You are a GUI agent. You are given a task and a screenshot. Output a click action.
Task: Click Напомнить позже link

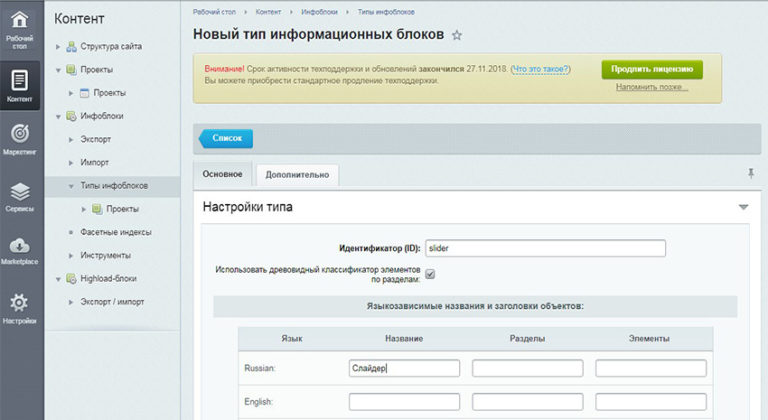point(652,87)
